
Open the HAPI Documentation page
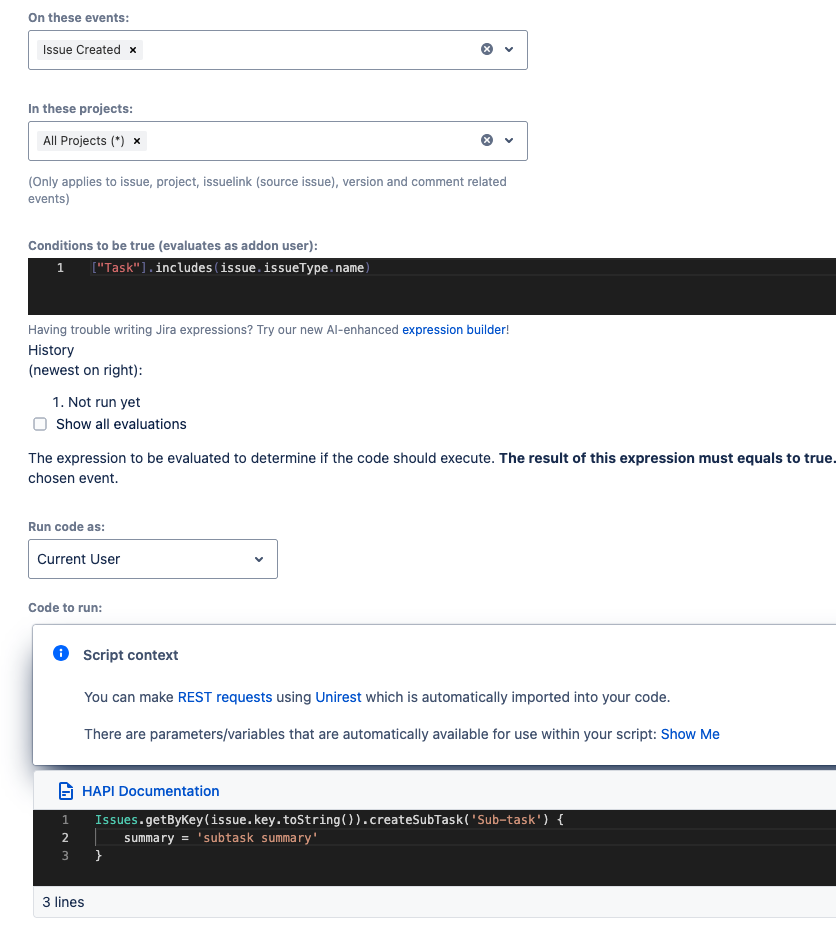(x=150, y=790)
